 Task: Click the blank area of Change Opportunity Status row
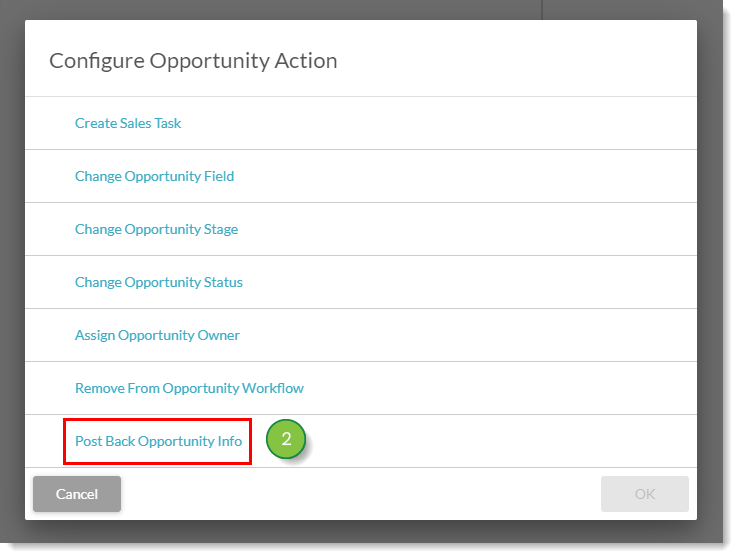click(468, 282)
